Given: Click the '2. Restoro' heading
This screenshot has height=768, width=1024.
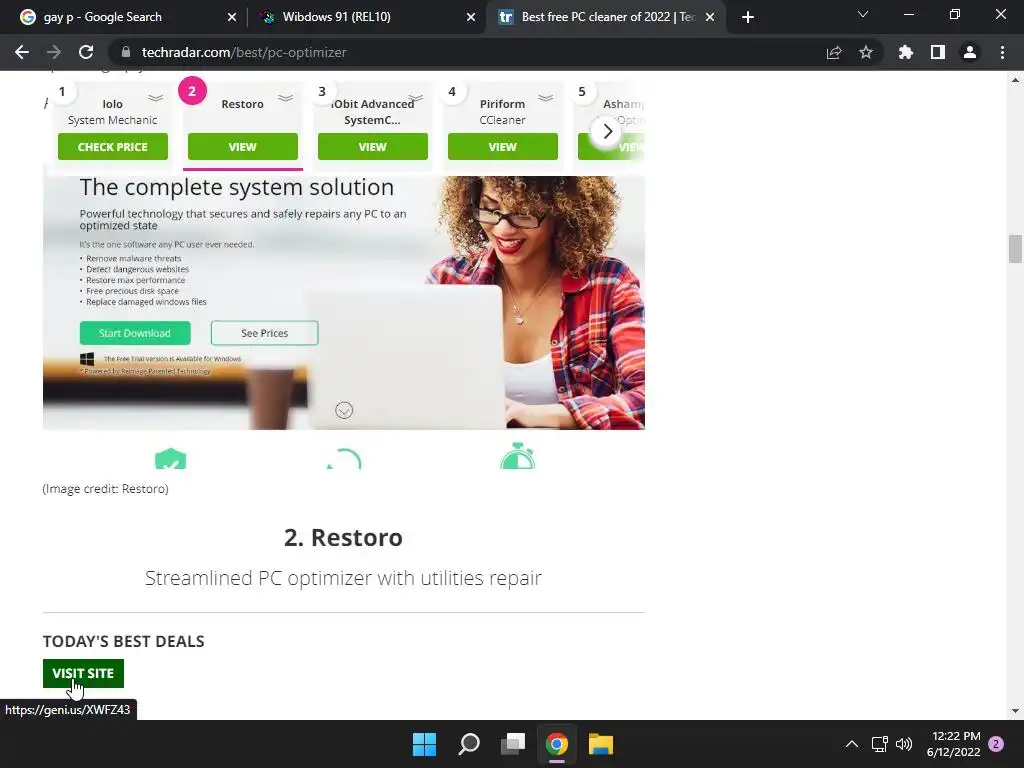Looking at the screenshot, I should click(x=344, y=537).
